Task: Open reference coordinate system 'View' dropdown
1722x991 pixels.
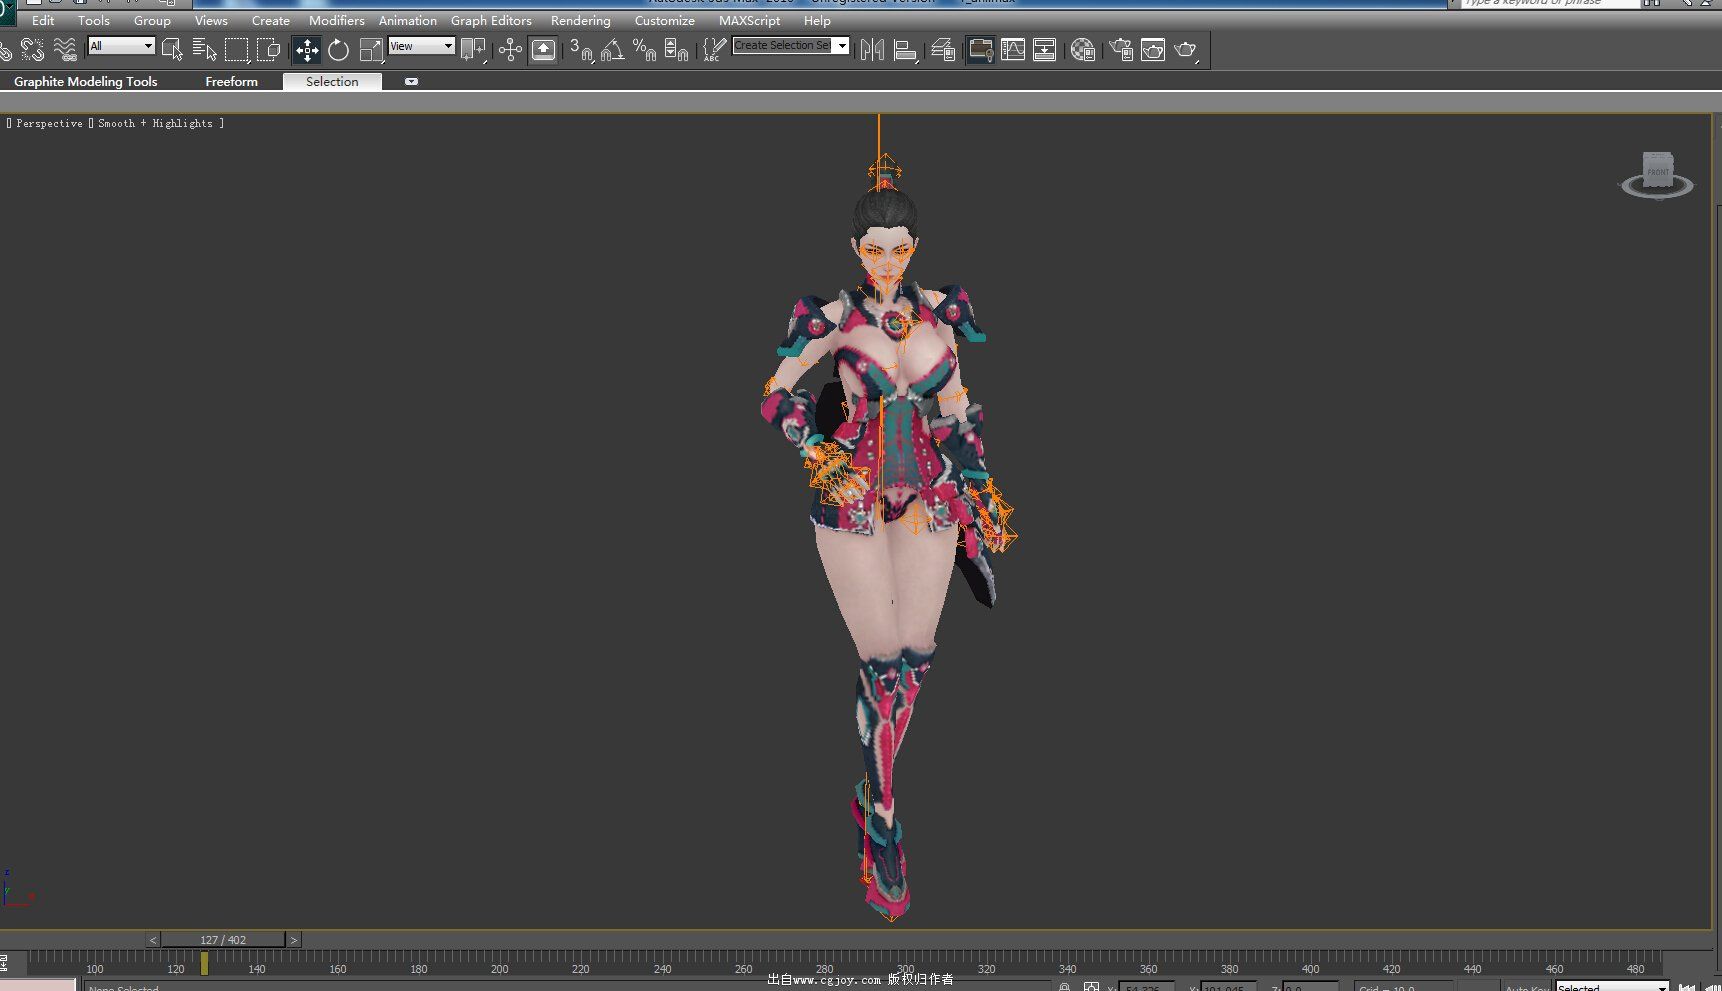Action: [421, 45]
